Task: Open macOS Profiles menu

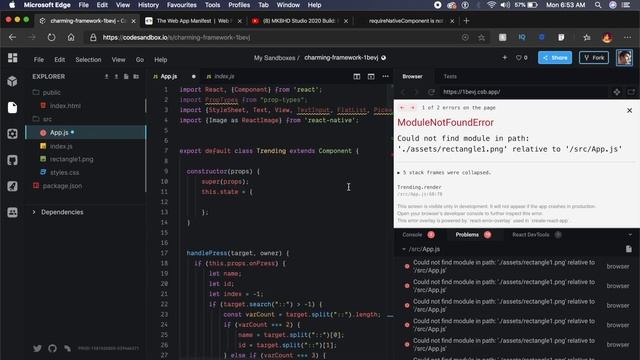Action: 239,5
